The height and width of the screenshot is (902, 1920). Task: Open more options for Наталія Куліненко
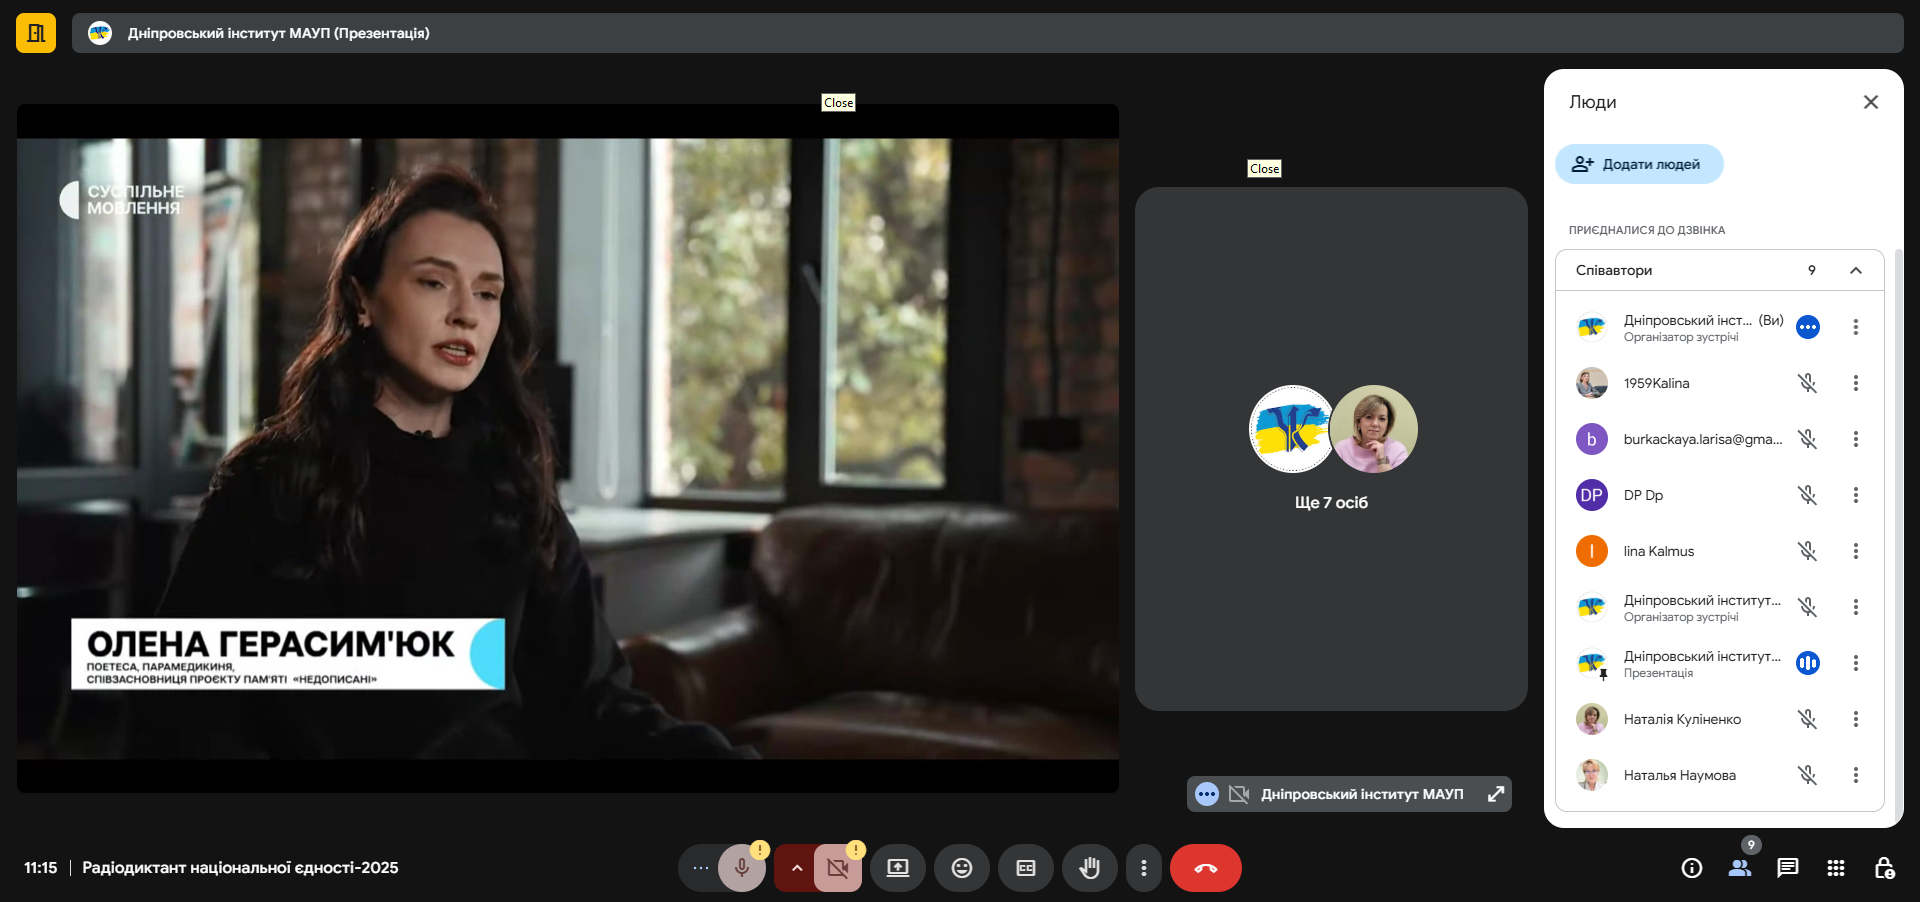[x=1855, y=719]
